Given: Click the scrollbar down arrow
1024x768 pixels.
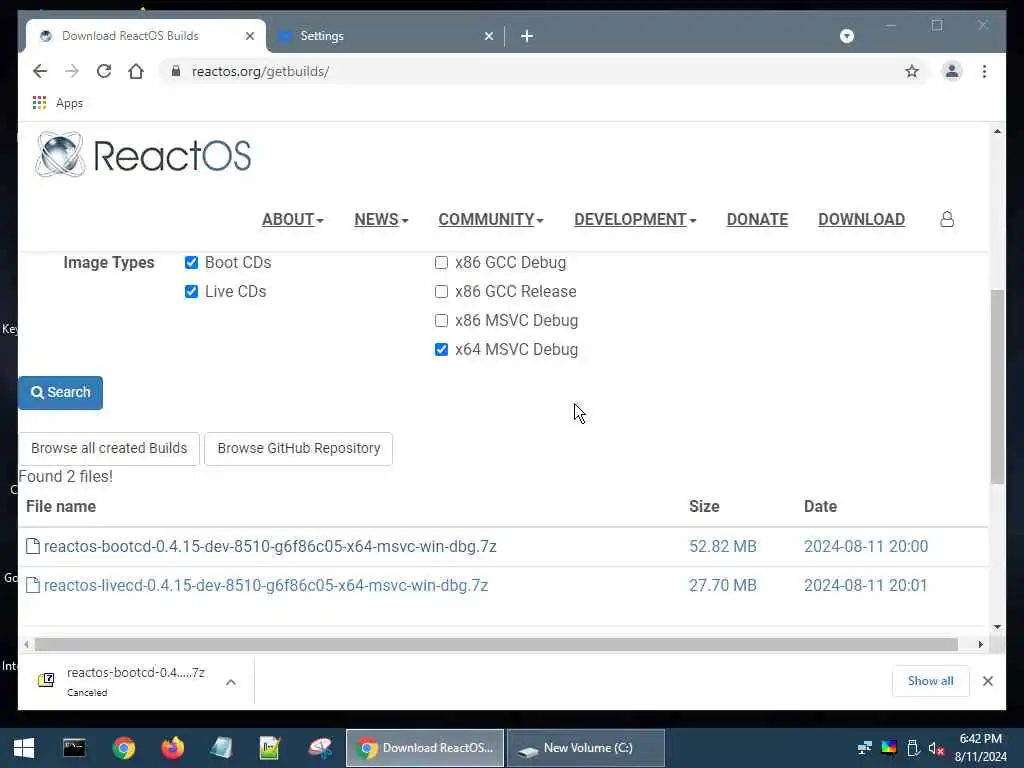Looking at the screenshot, I should coord(997,626).
